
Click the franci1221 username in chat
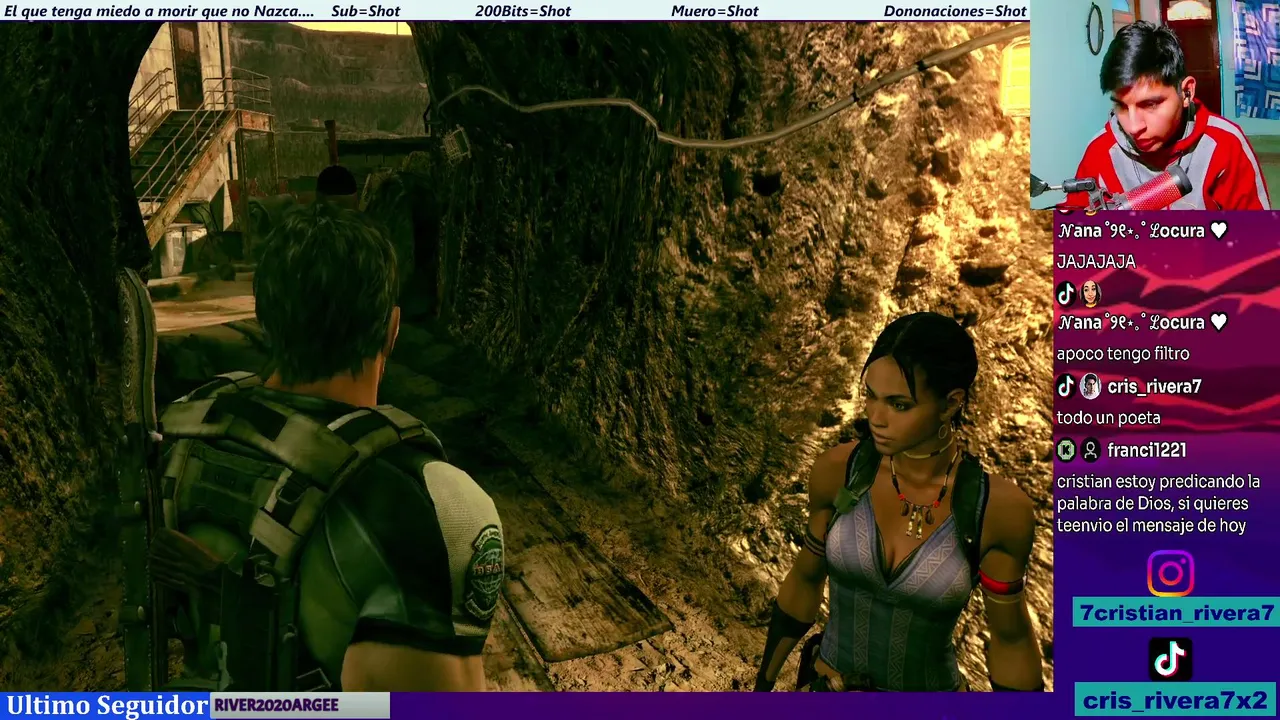[x=1146, y=450]
